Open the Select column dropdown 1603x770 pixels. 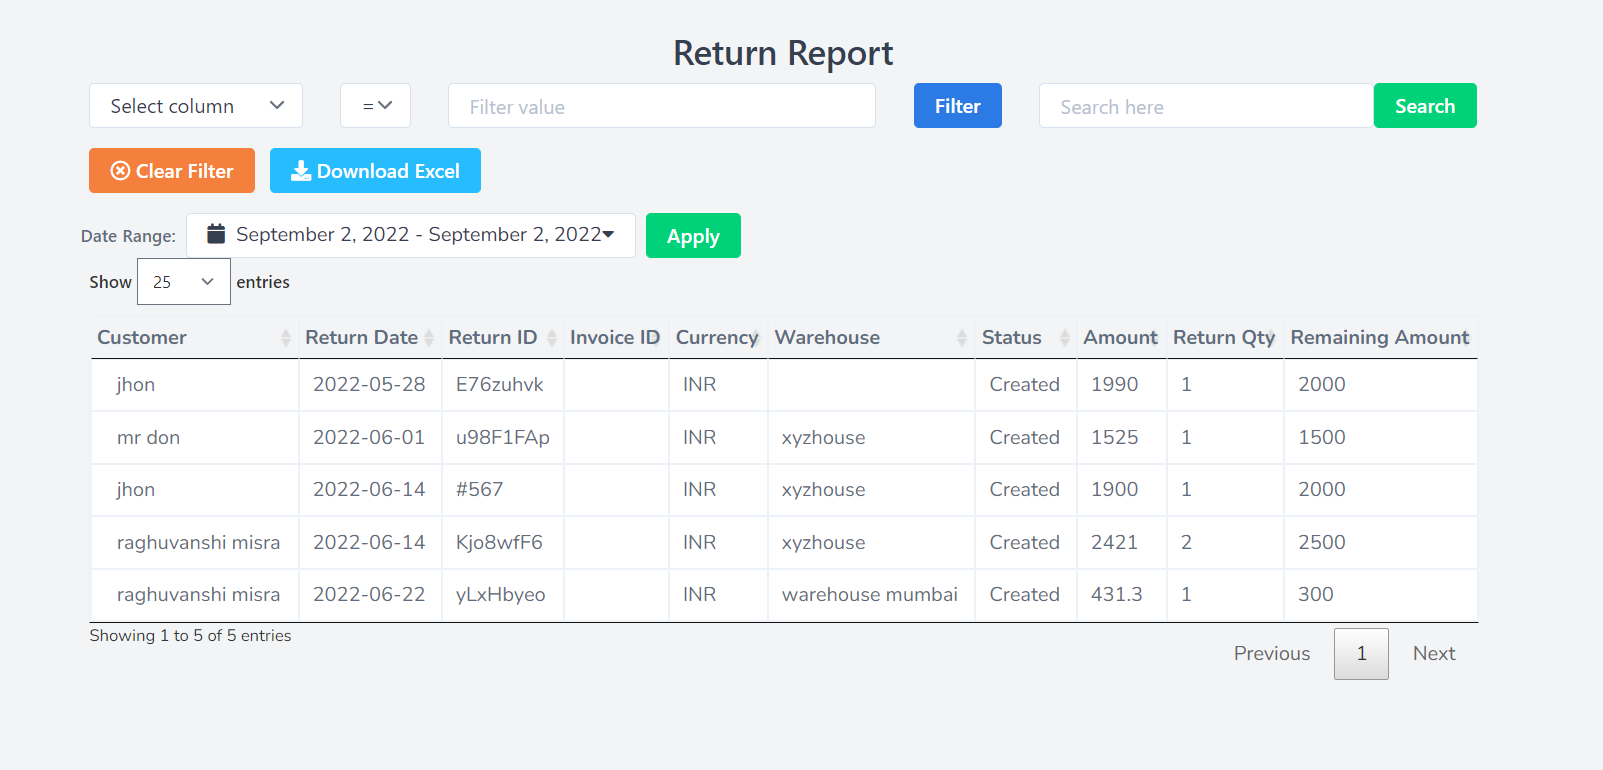[x=196, y=106]
